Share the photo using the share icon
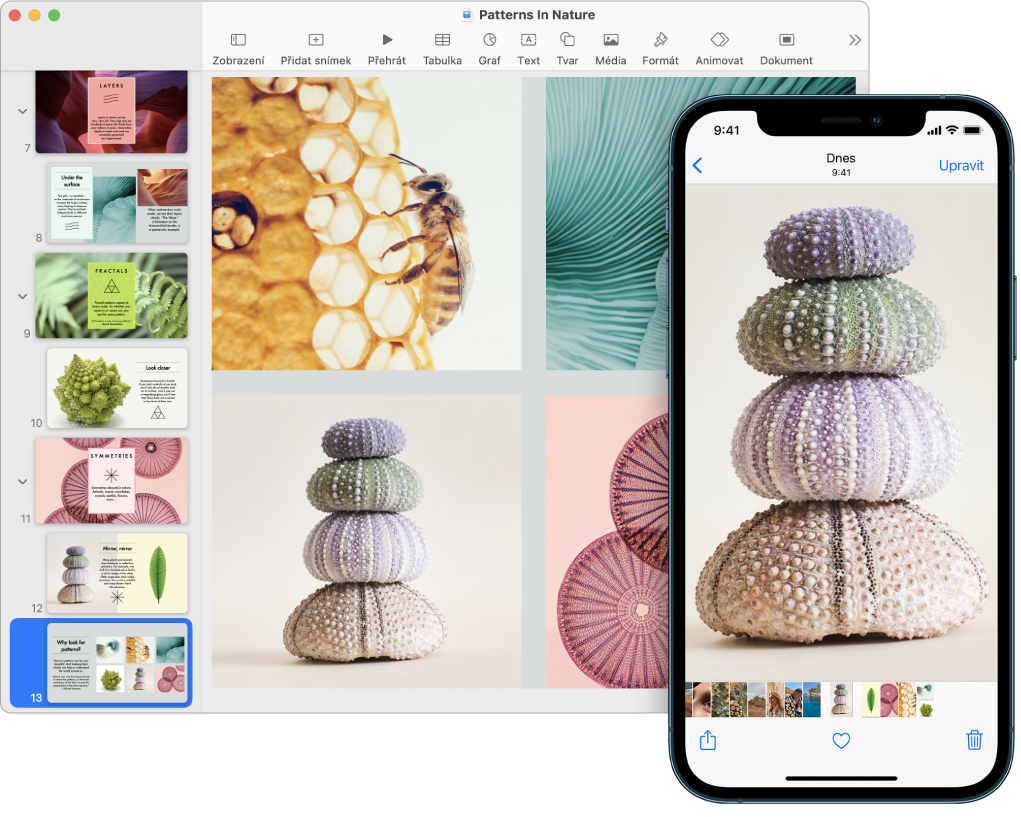Viewport: 1021px width, 817px height. click(x=708, y=740)
